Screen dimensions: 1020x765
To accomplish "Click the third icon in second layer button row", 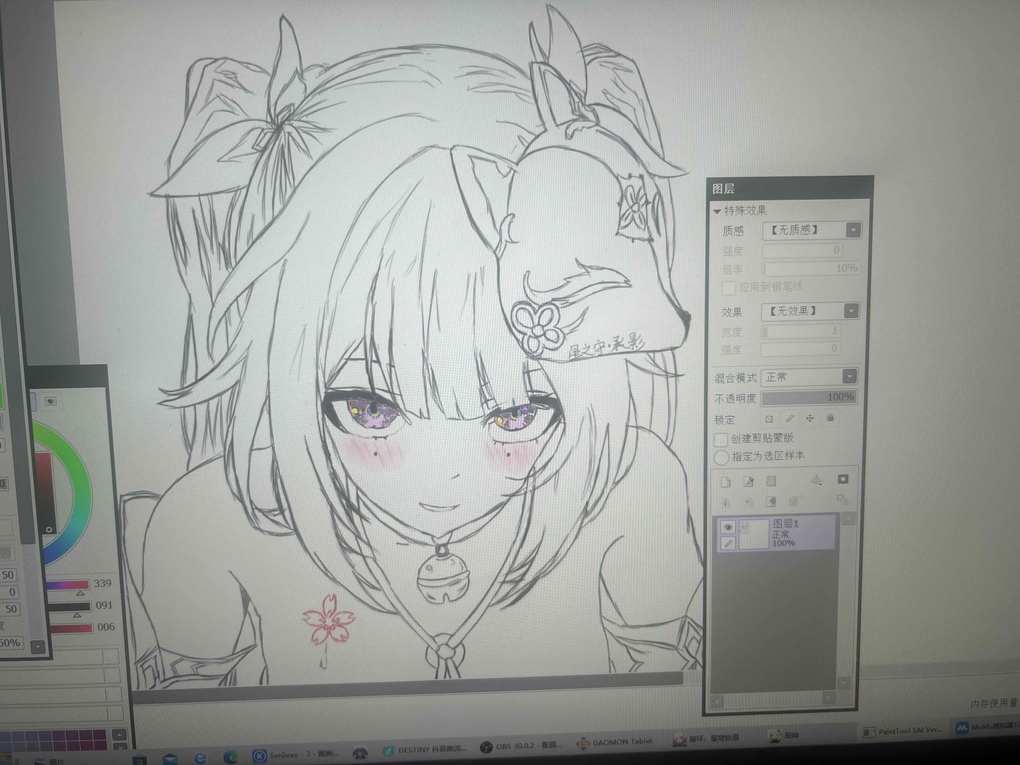I will point(771,501).
